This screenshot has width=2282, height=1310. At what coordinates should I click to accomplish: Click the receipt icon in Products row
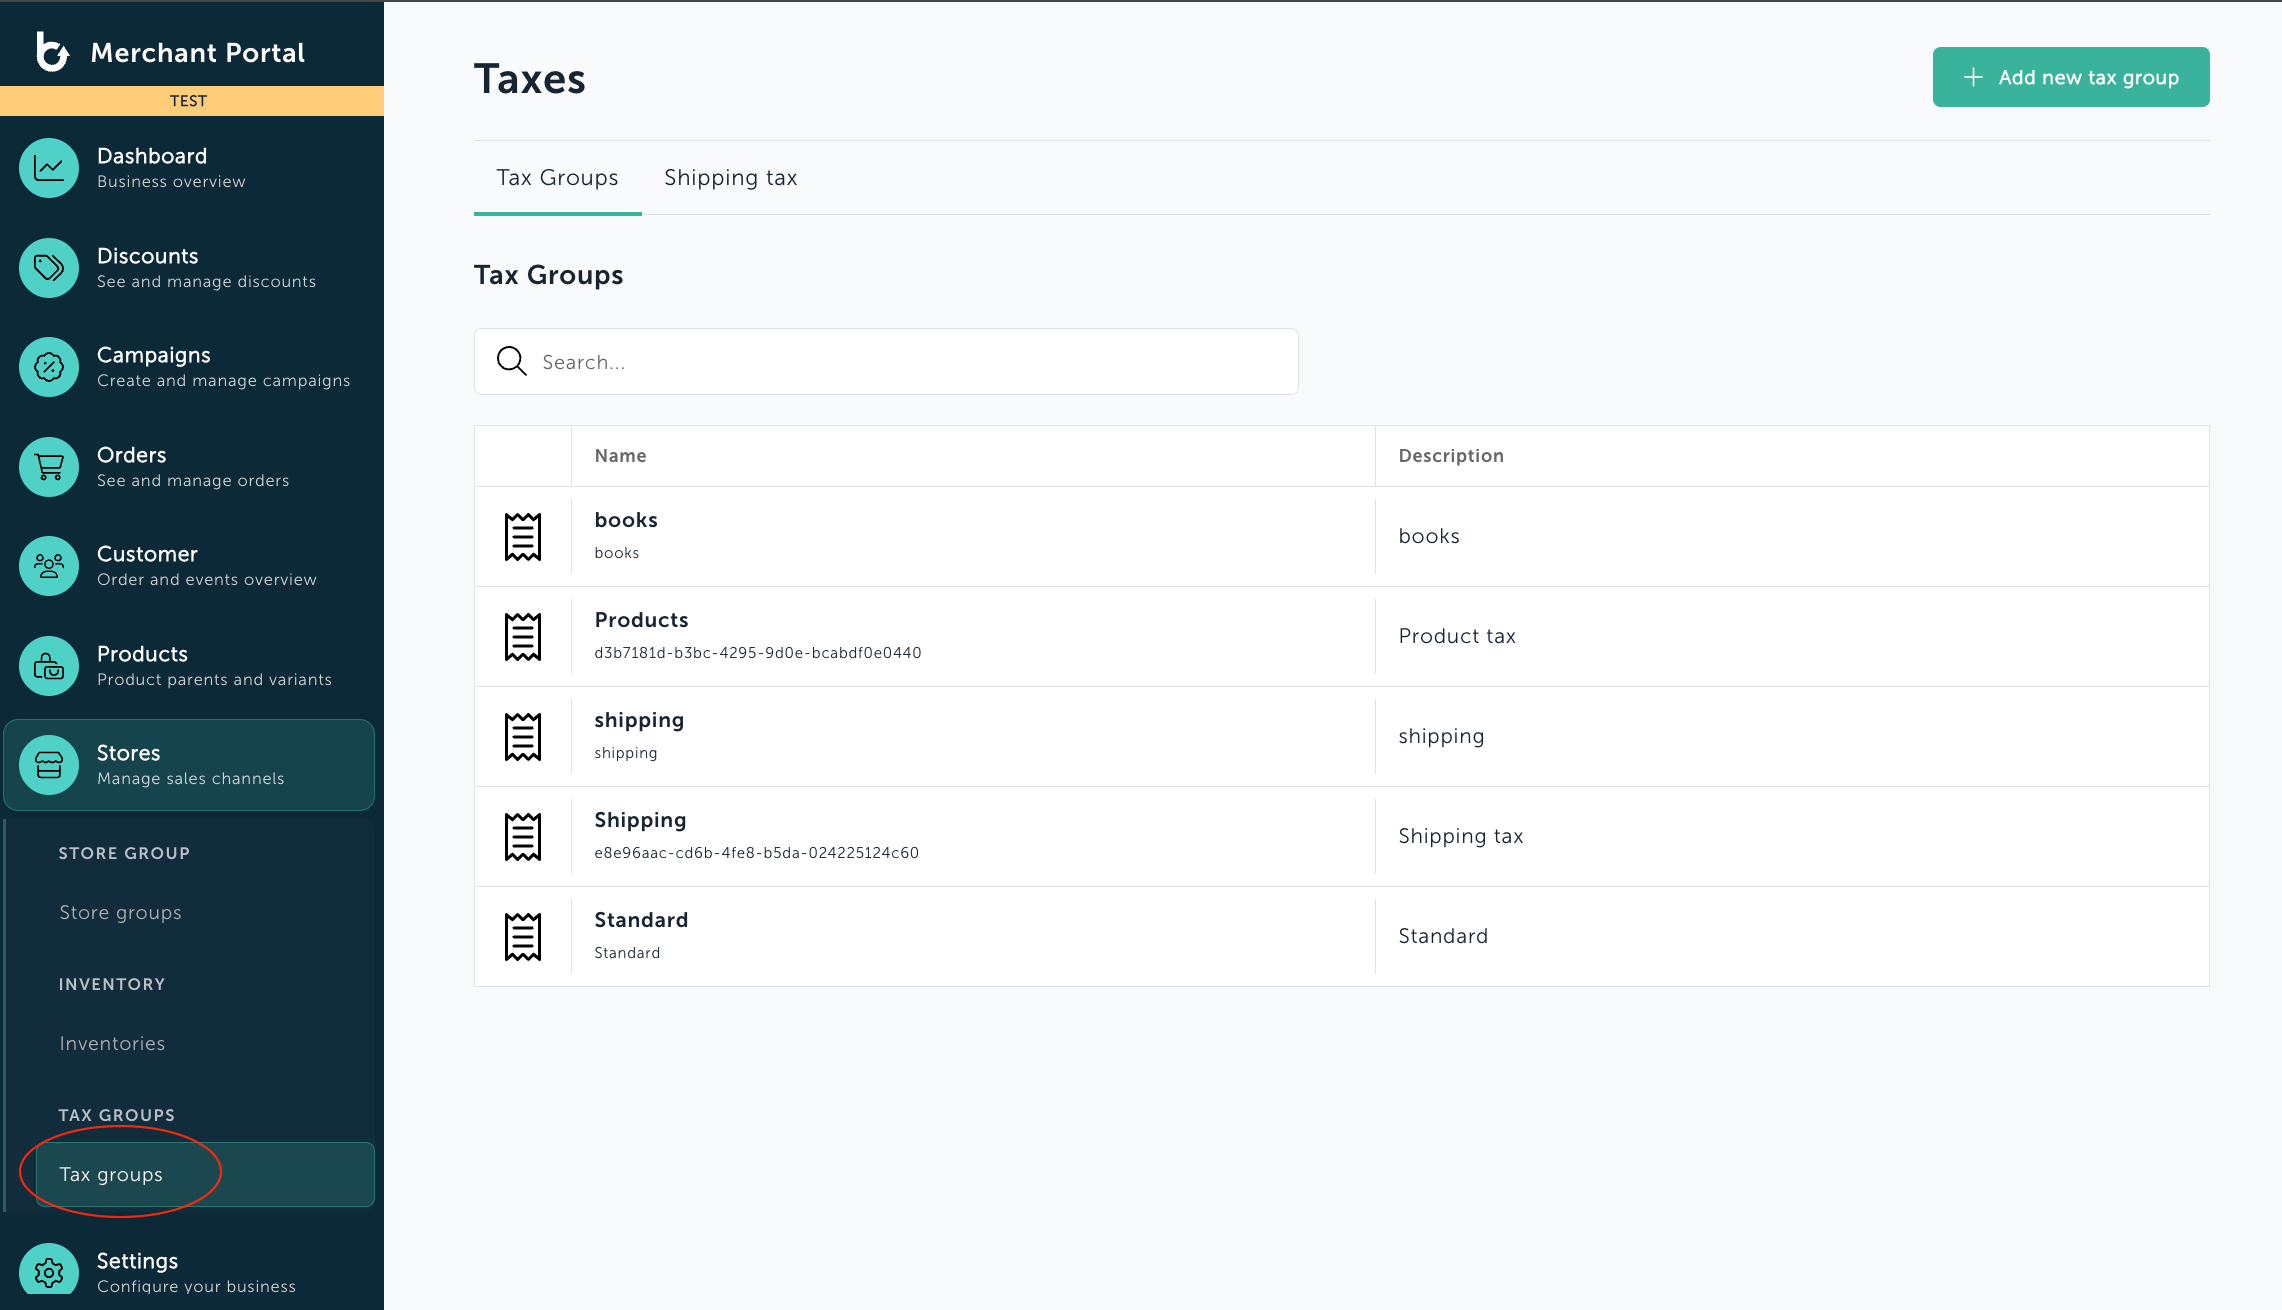(x=523, y=637)
